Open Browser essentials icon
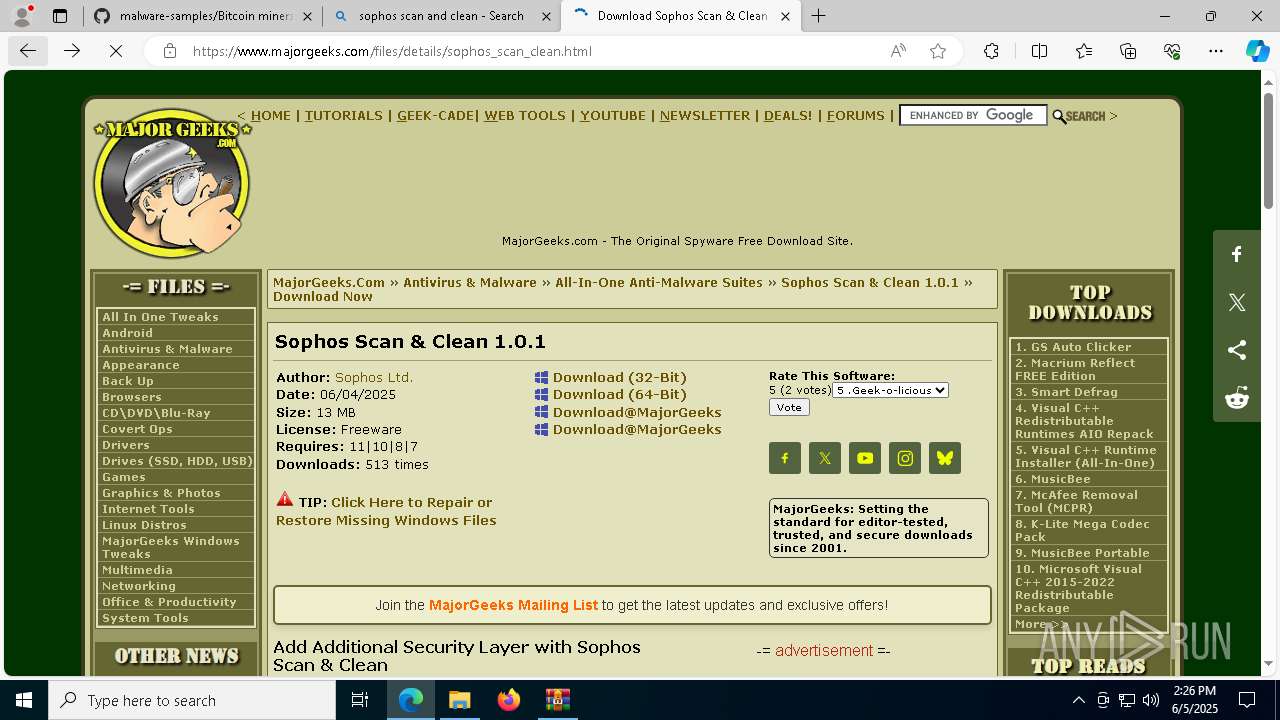1280x720 pixels. [1172, 51]
